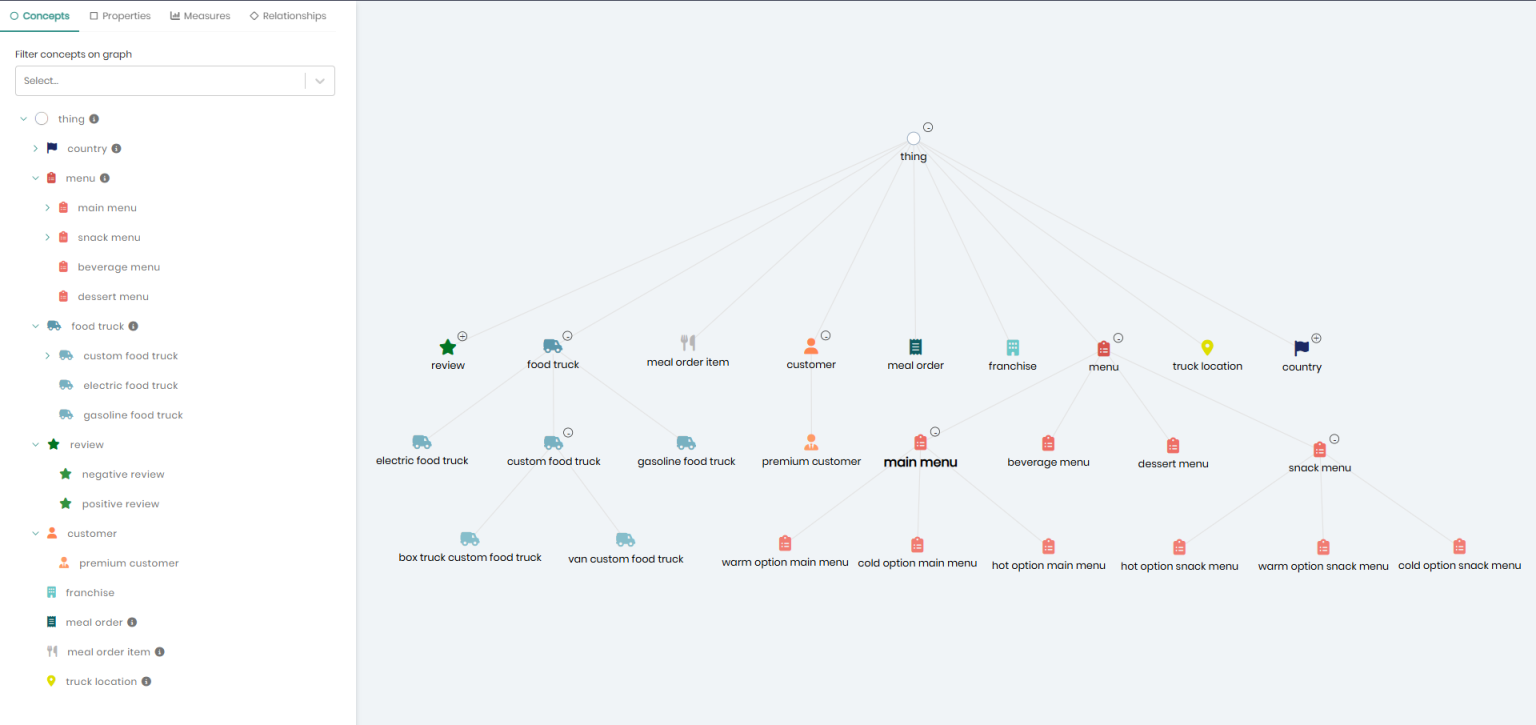Click the dessert menu clipboard icon in the graph
Viewport: 1536px width, 725px height.
click(x=1172, y=445)
